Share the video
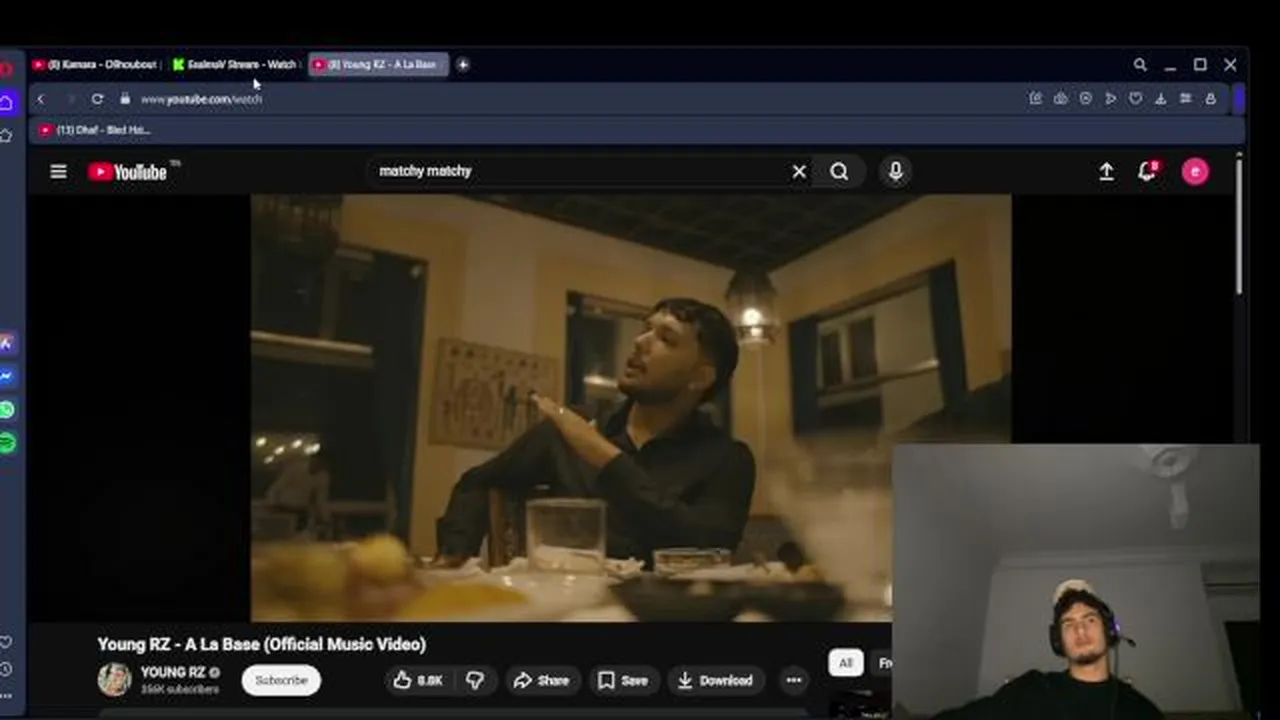Screen dimensions: 1280x720 click(541, 681)
